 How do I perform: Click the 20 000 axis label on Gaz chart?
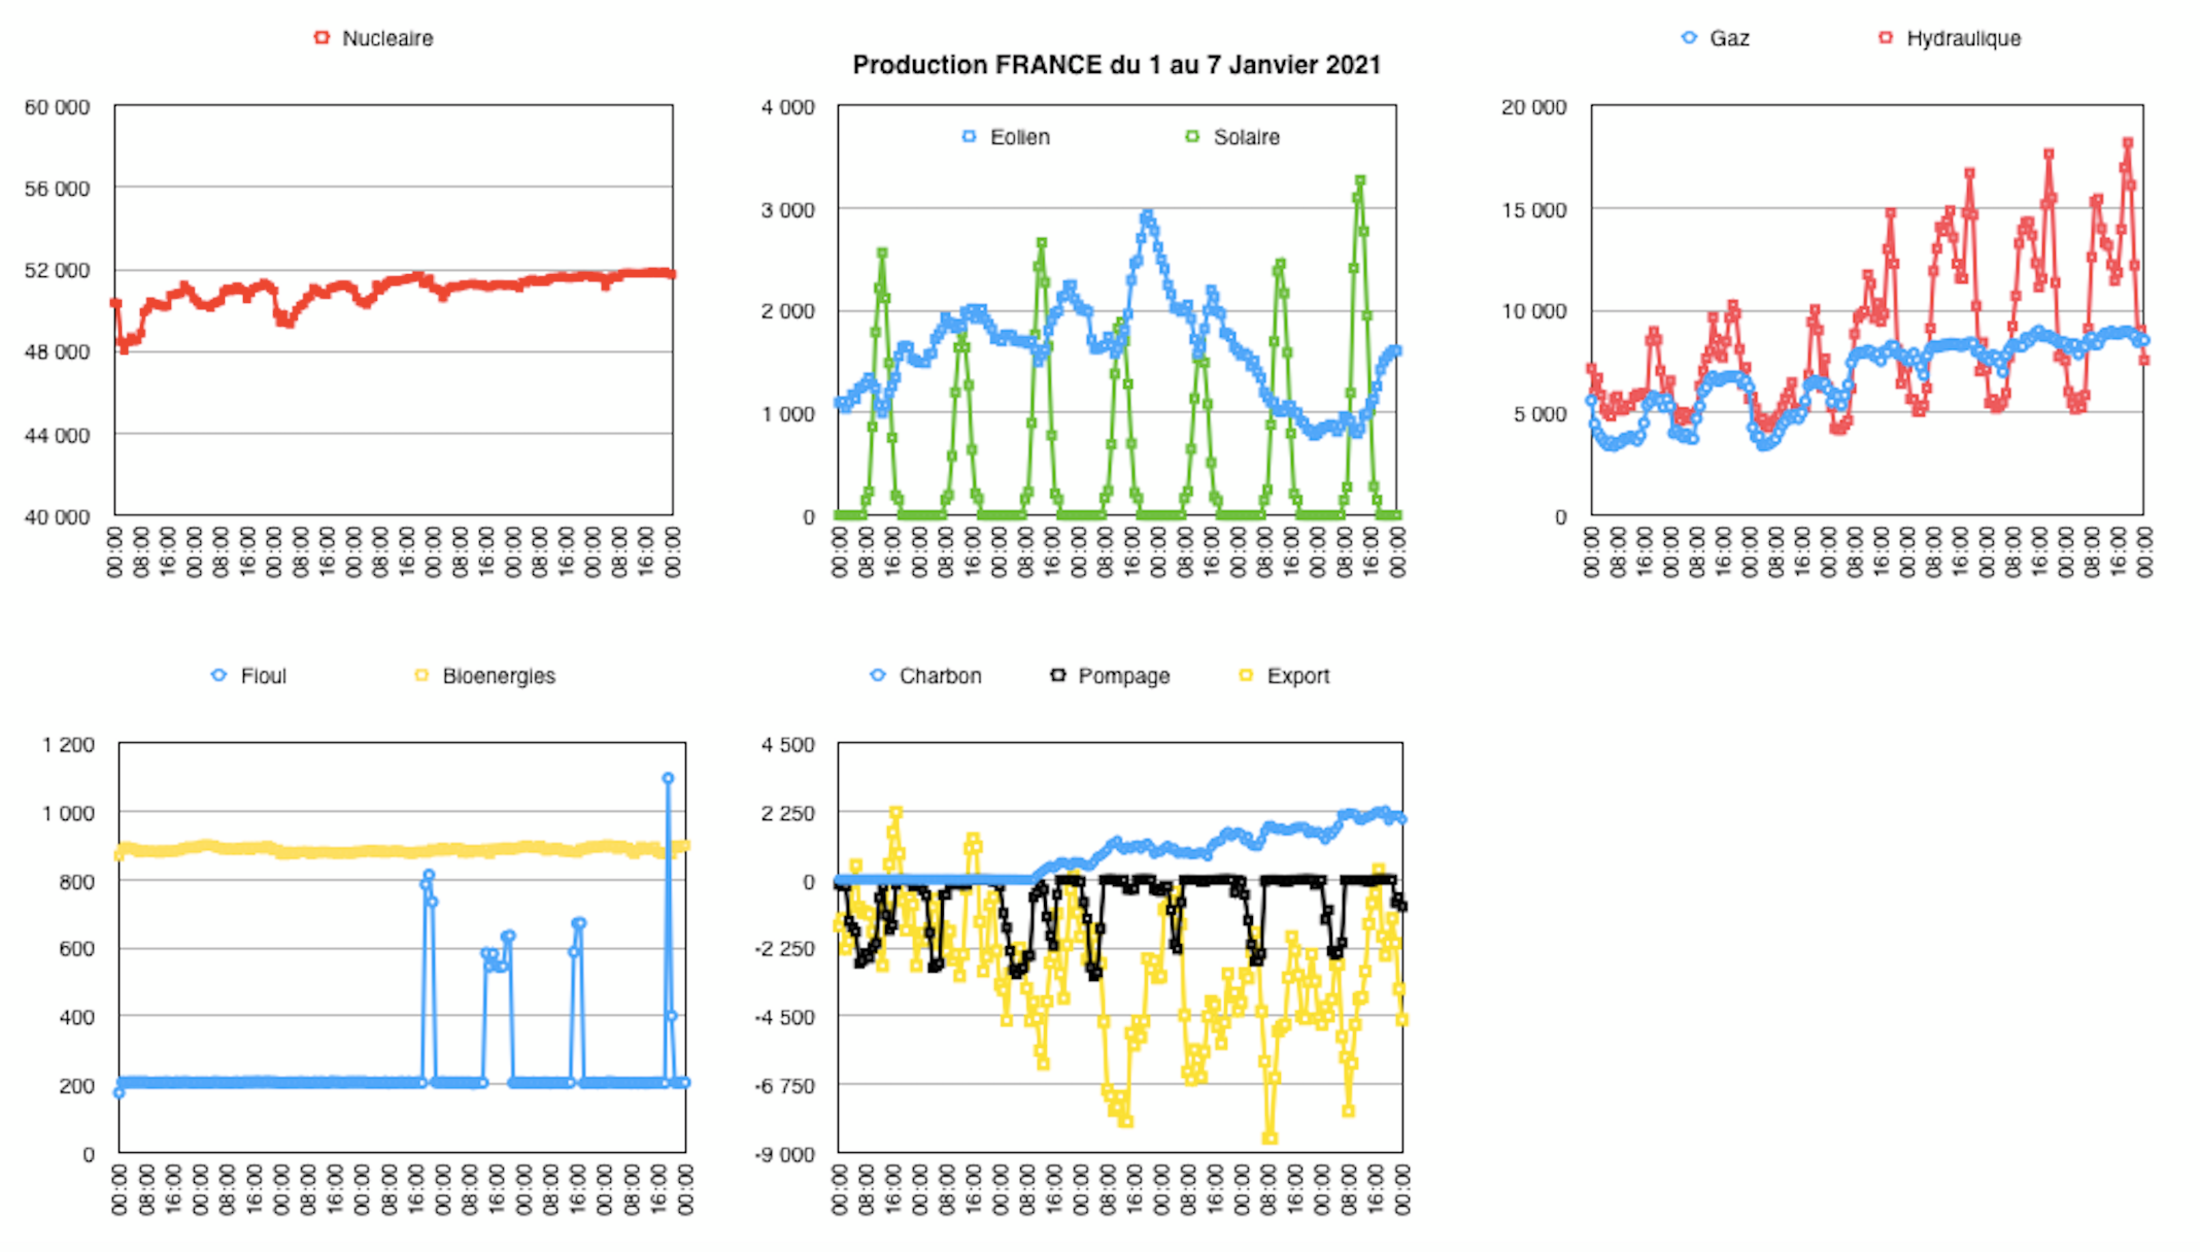click(x=1533, y=107)
